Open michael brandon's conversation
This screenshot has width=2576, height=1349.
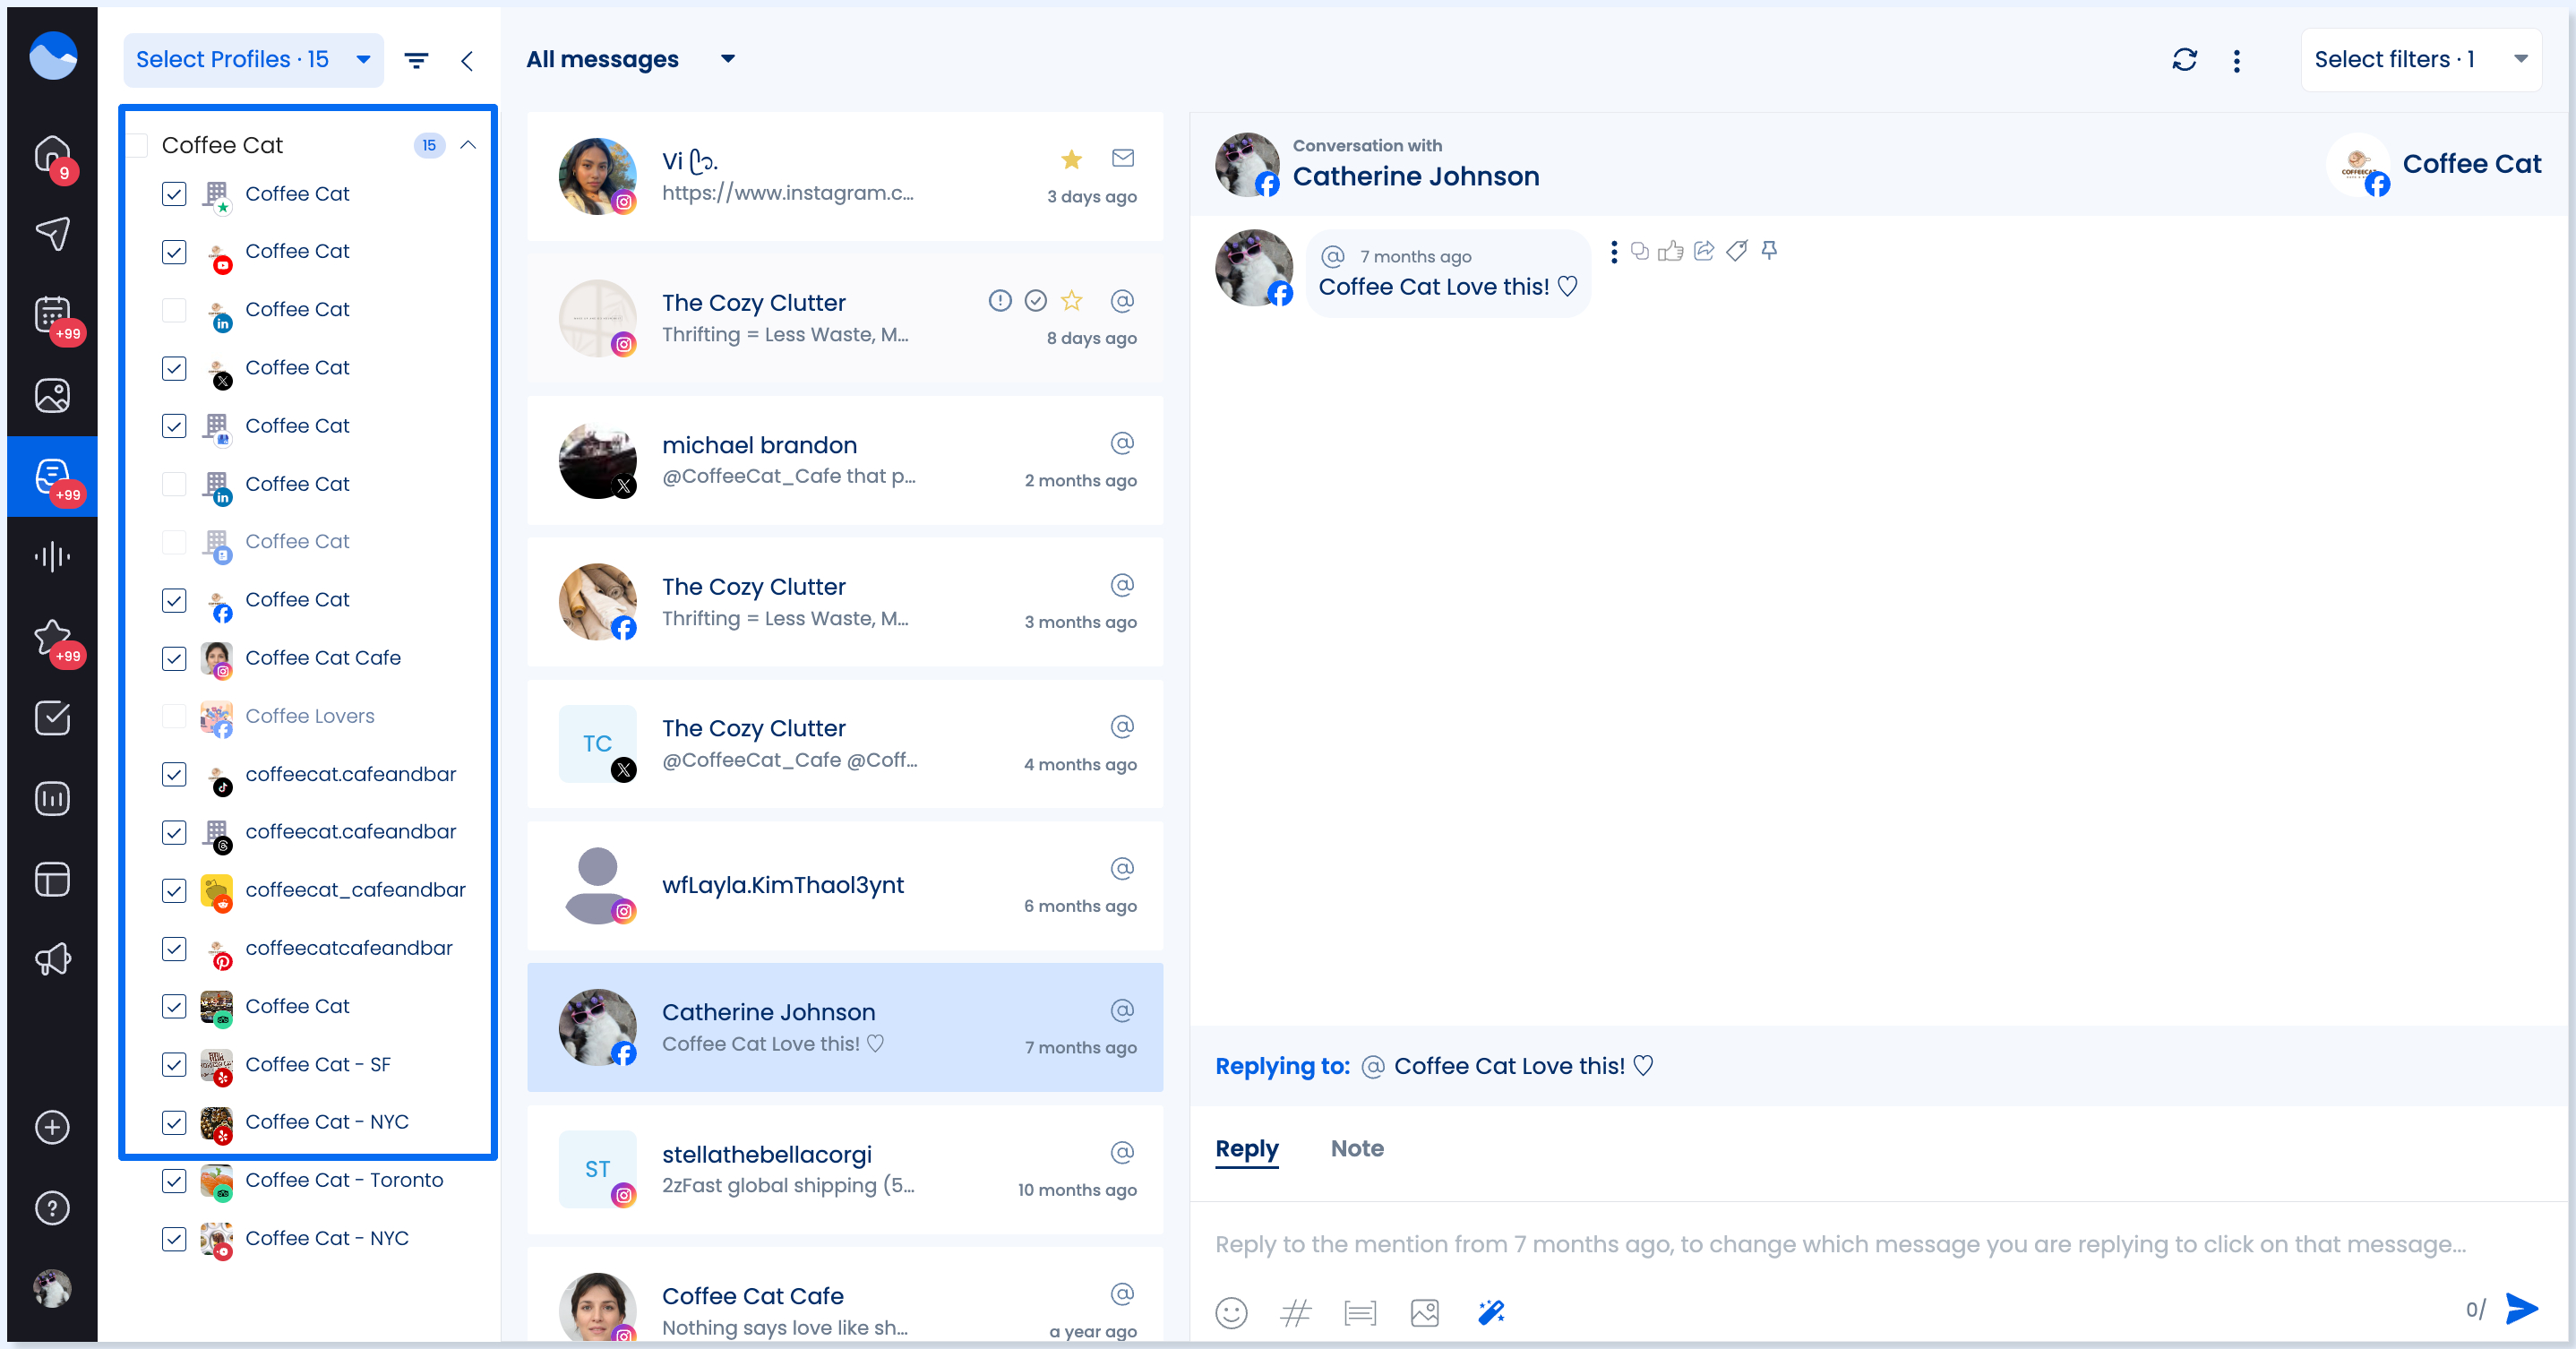(844, 460)
